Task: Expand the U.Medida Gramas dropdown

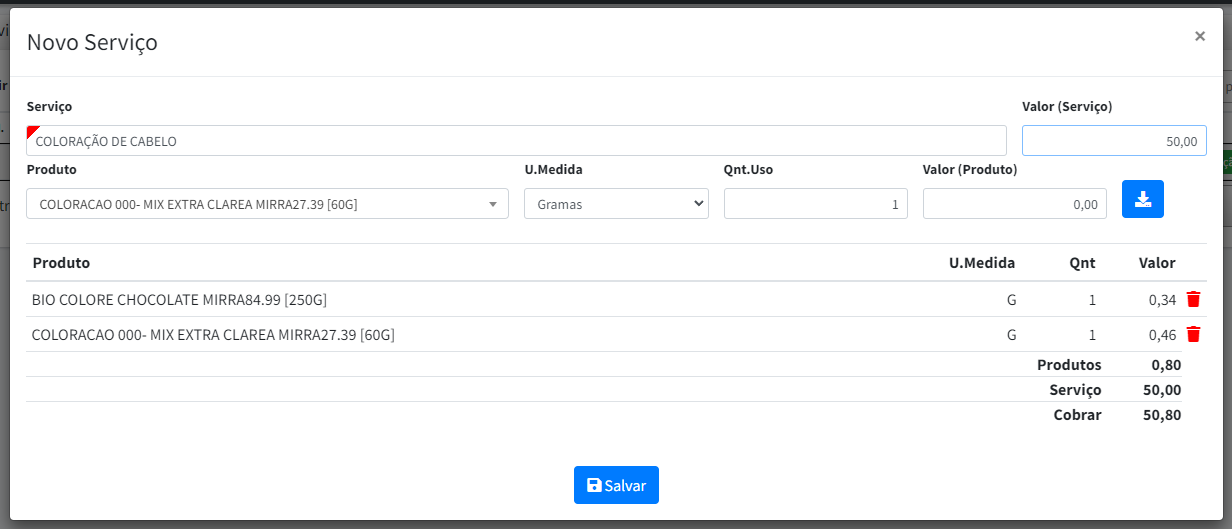Action: point(616,204)
